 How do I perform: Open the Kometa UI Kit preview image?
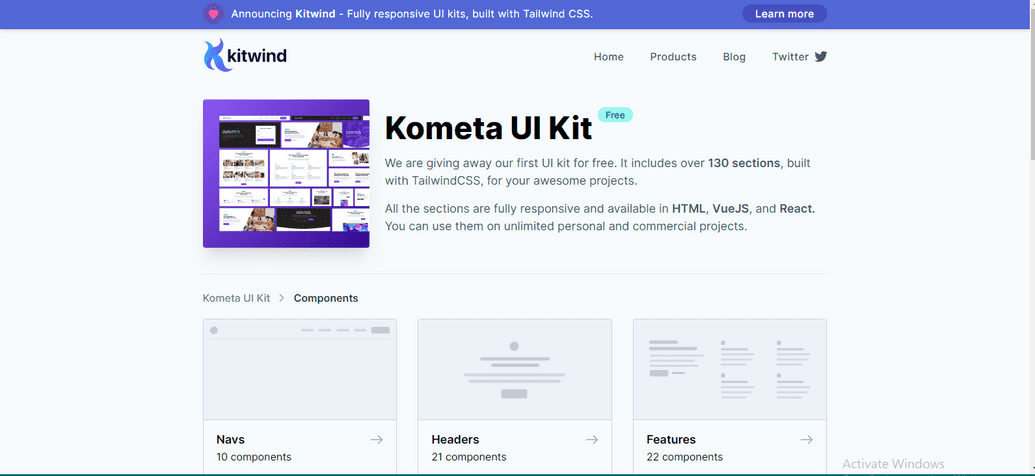(286, 174)
